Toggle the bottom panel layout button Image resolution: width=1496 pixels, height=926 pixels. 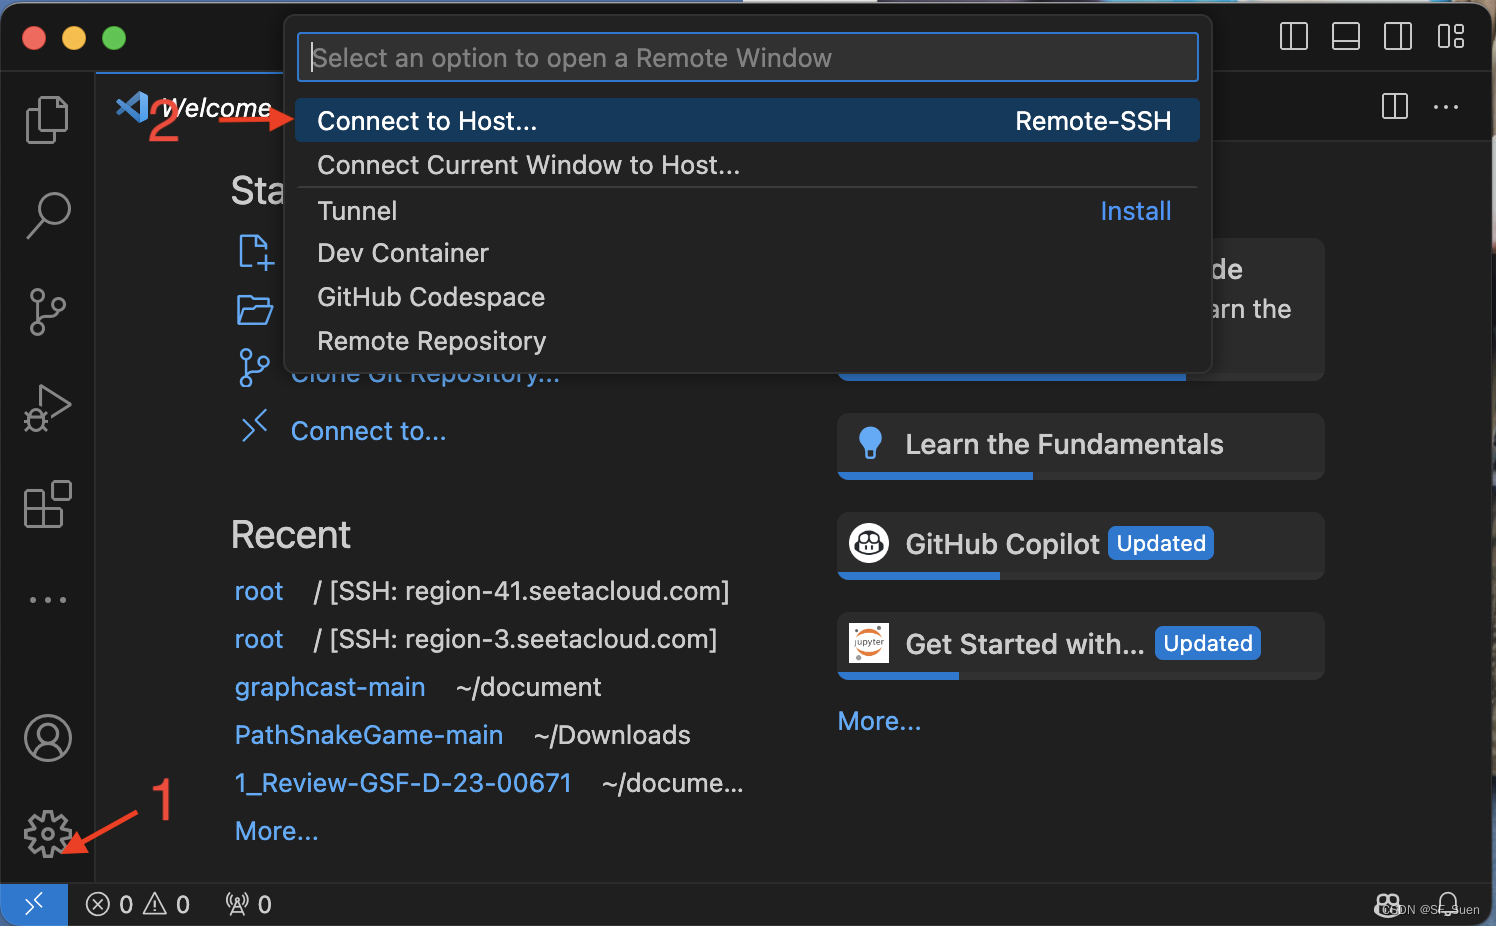click(x=1346, y=37)
